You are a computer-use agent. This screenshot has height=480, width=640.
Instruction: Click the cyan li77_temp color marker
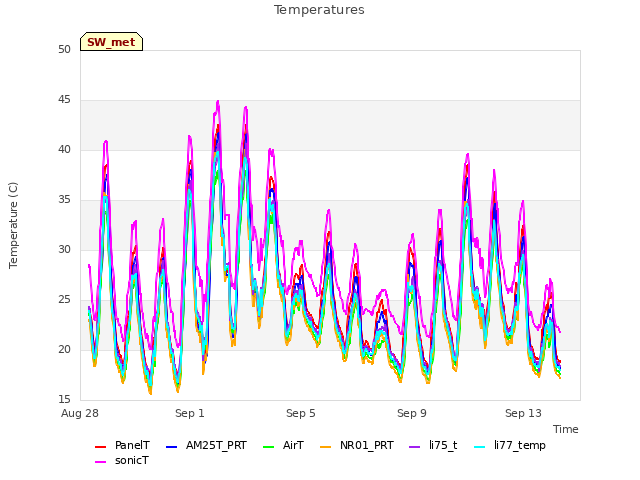click(x=480, y=447)
